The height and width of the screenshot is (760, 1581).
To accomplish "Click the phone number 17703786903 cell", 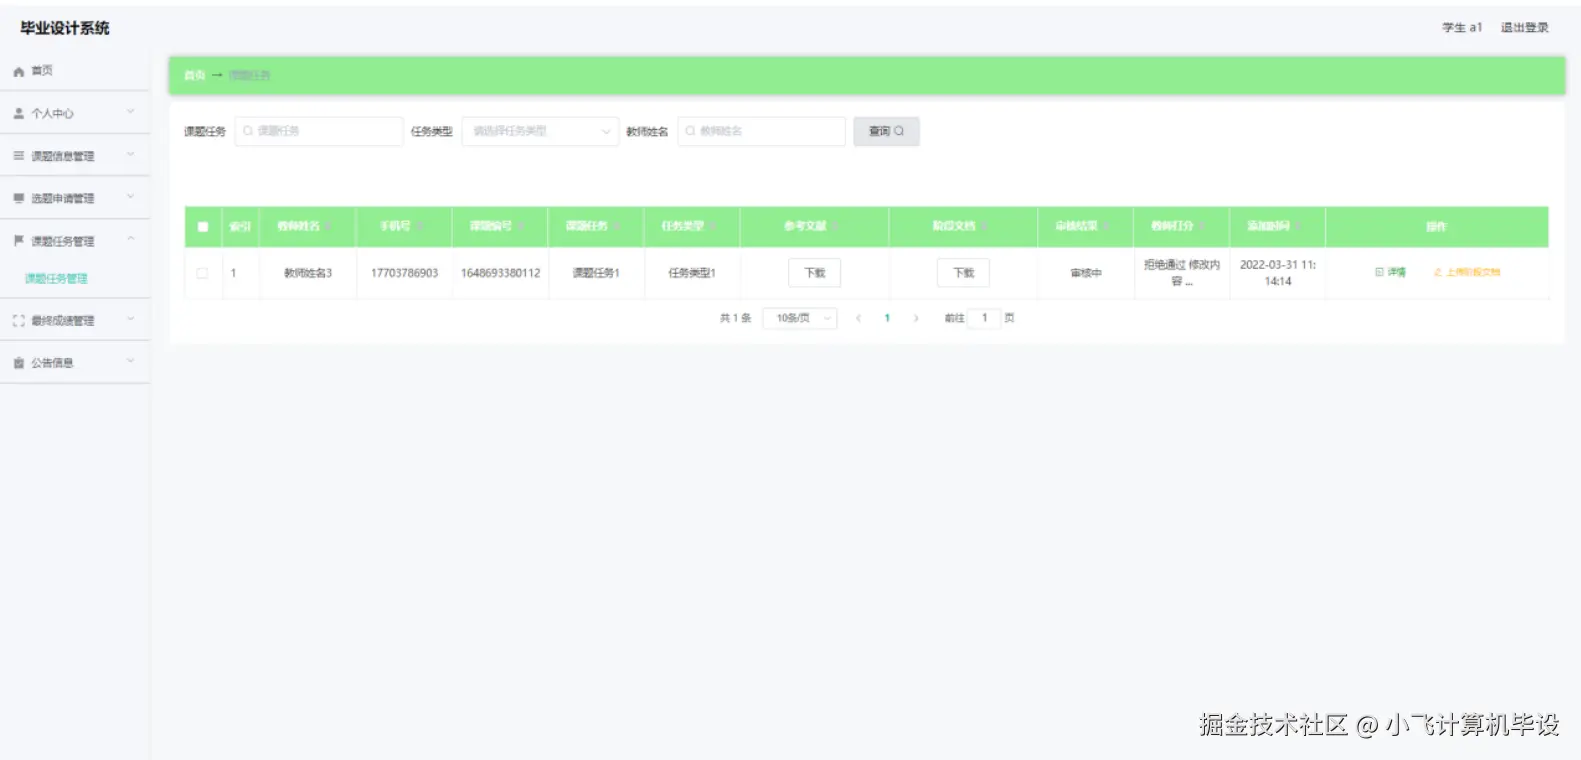I will click(x=404, y=273).
